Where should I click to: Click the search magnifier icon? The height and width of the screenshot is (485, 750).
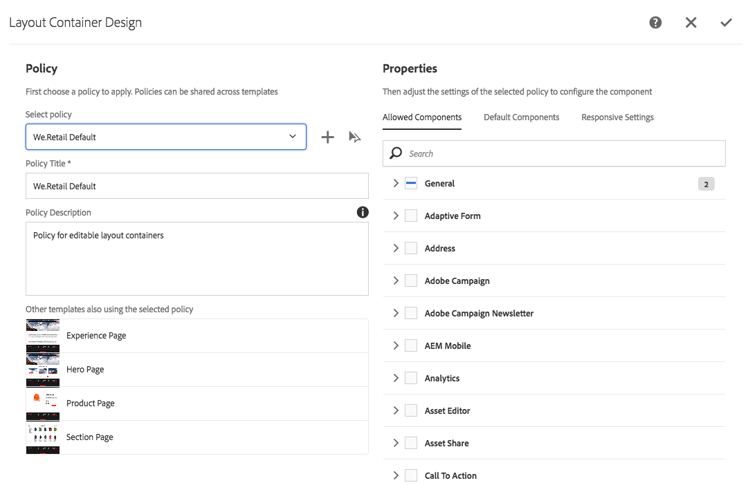coord(396,153)
